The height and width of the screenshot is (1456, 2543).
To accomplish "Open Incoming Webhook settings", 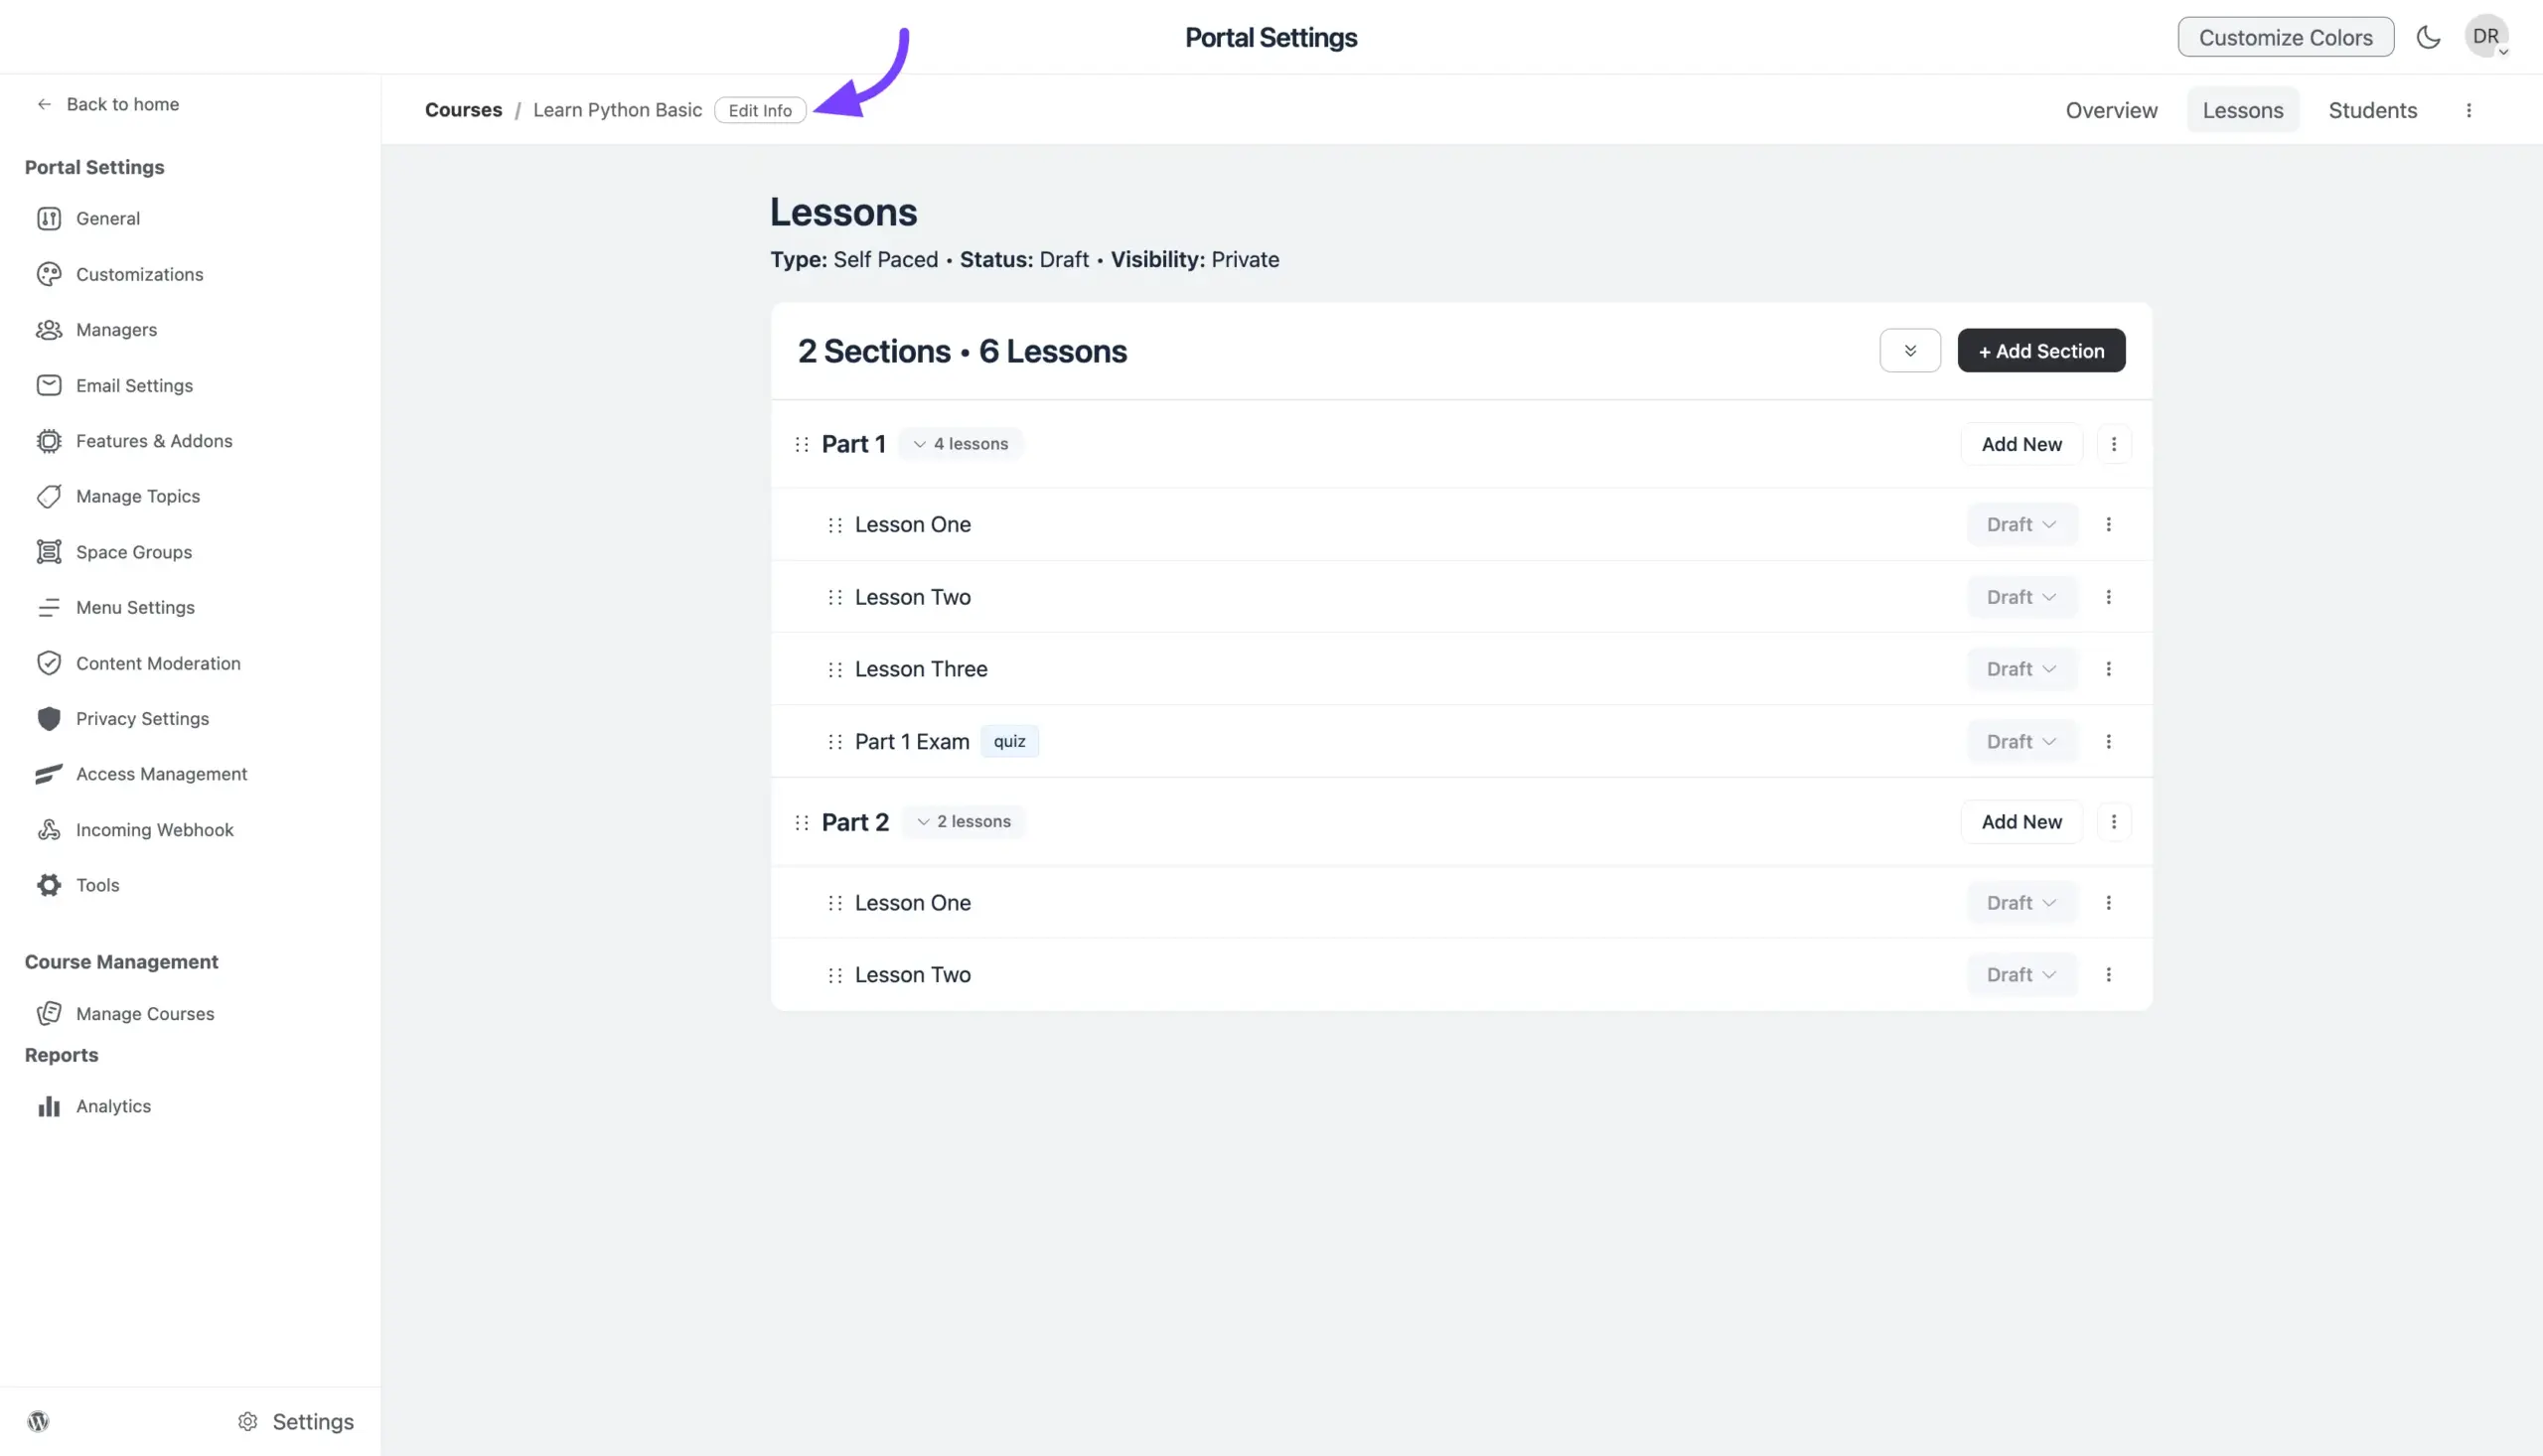I will coord(154,829).
